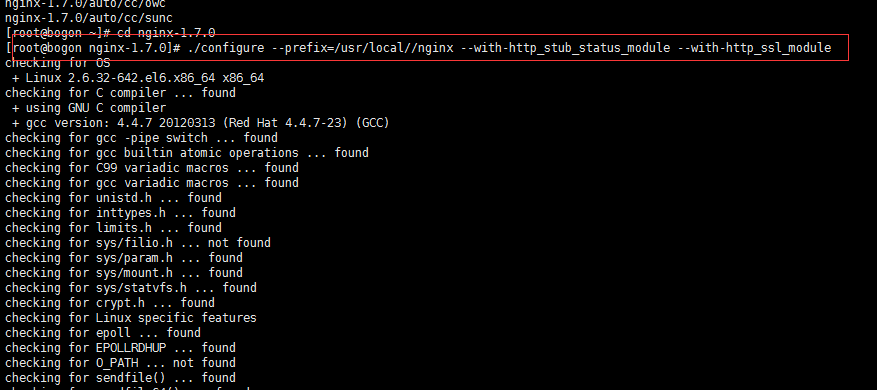Image resolution: width=877 pixels, height=390 pixels.
Task: Click the checking for sys/statvfs.h line
Action: (x=131, y=288)
